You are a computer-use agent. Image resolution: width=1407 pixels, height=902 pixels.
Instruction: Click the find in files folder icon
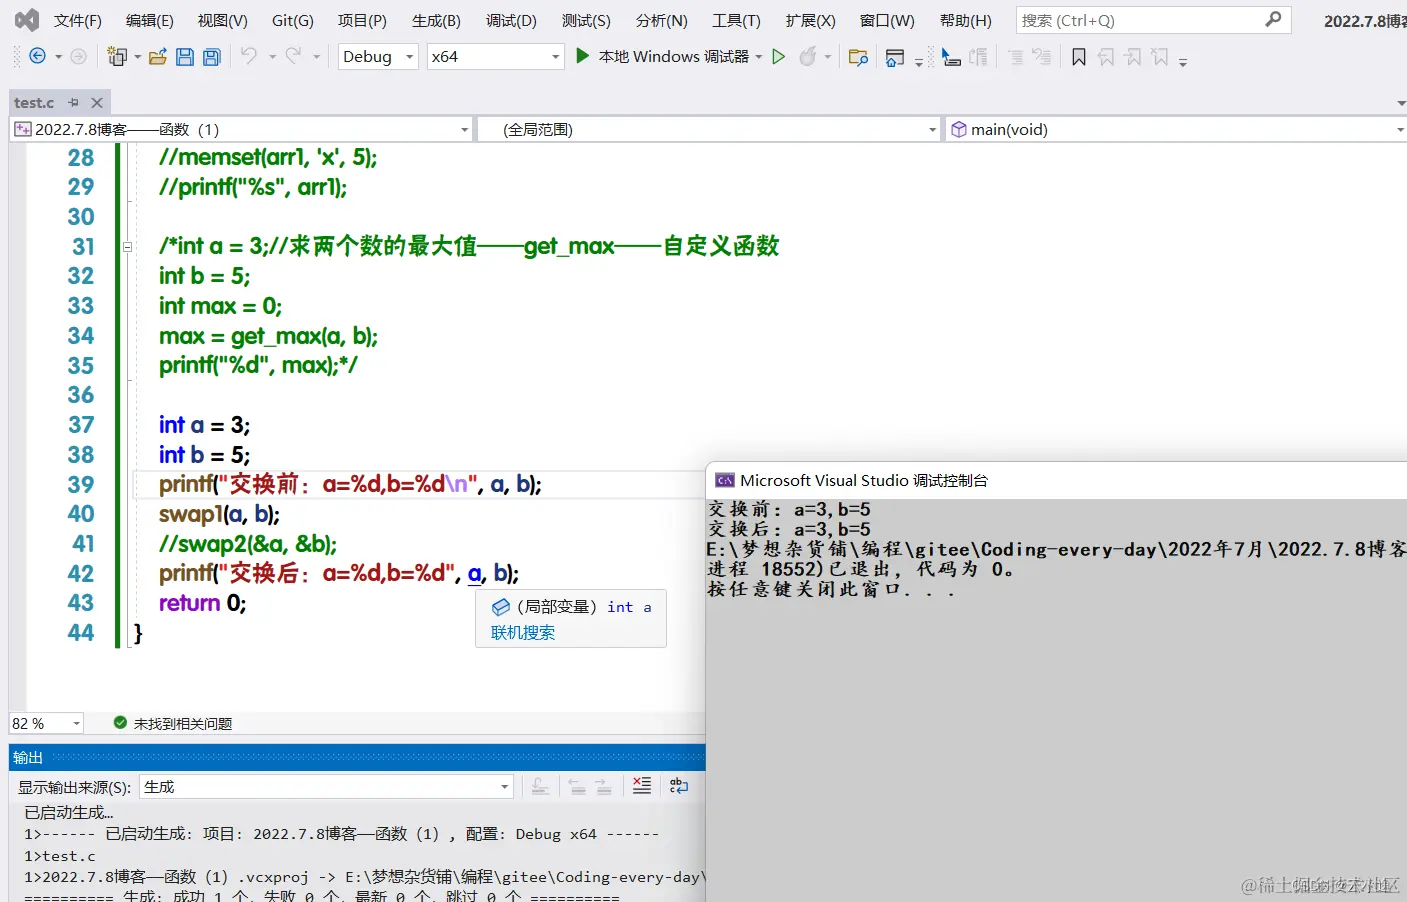[858, 57]
